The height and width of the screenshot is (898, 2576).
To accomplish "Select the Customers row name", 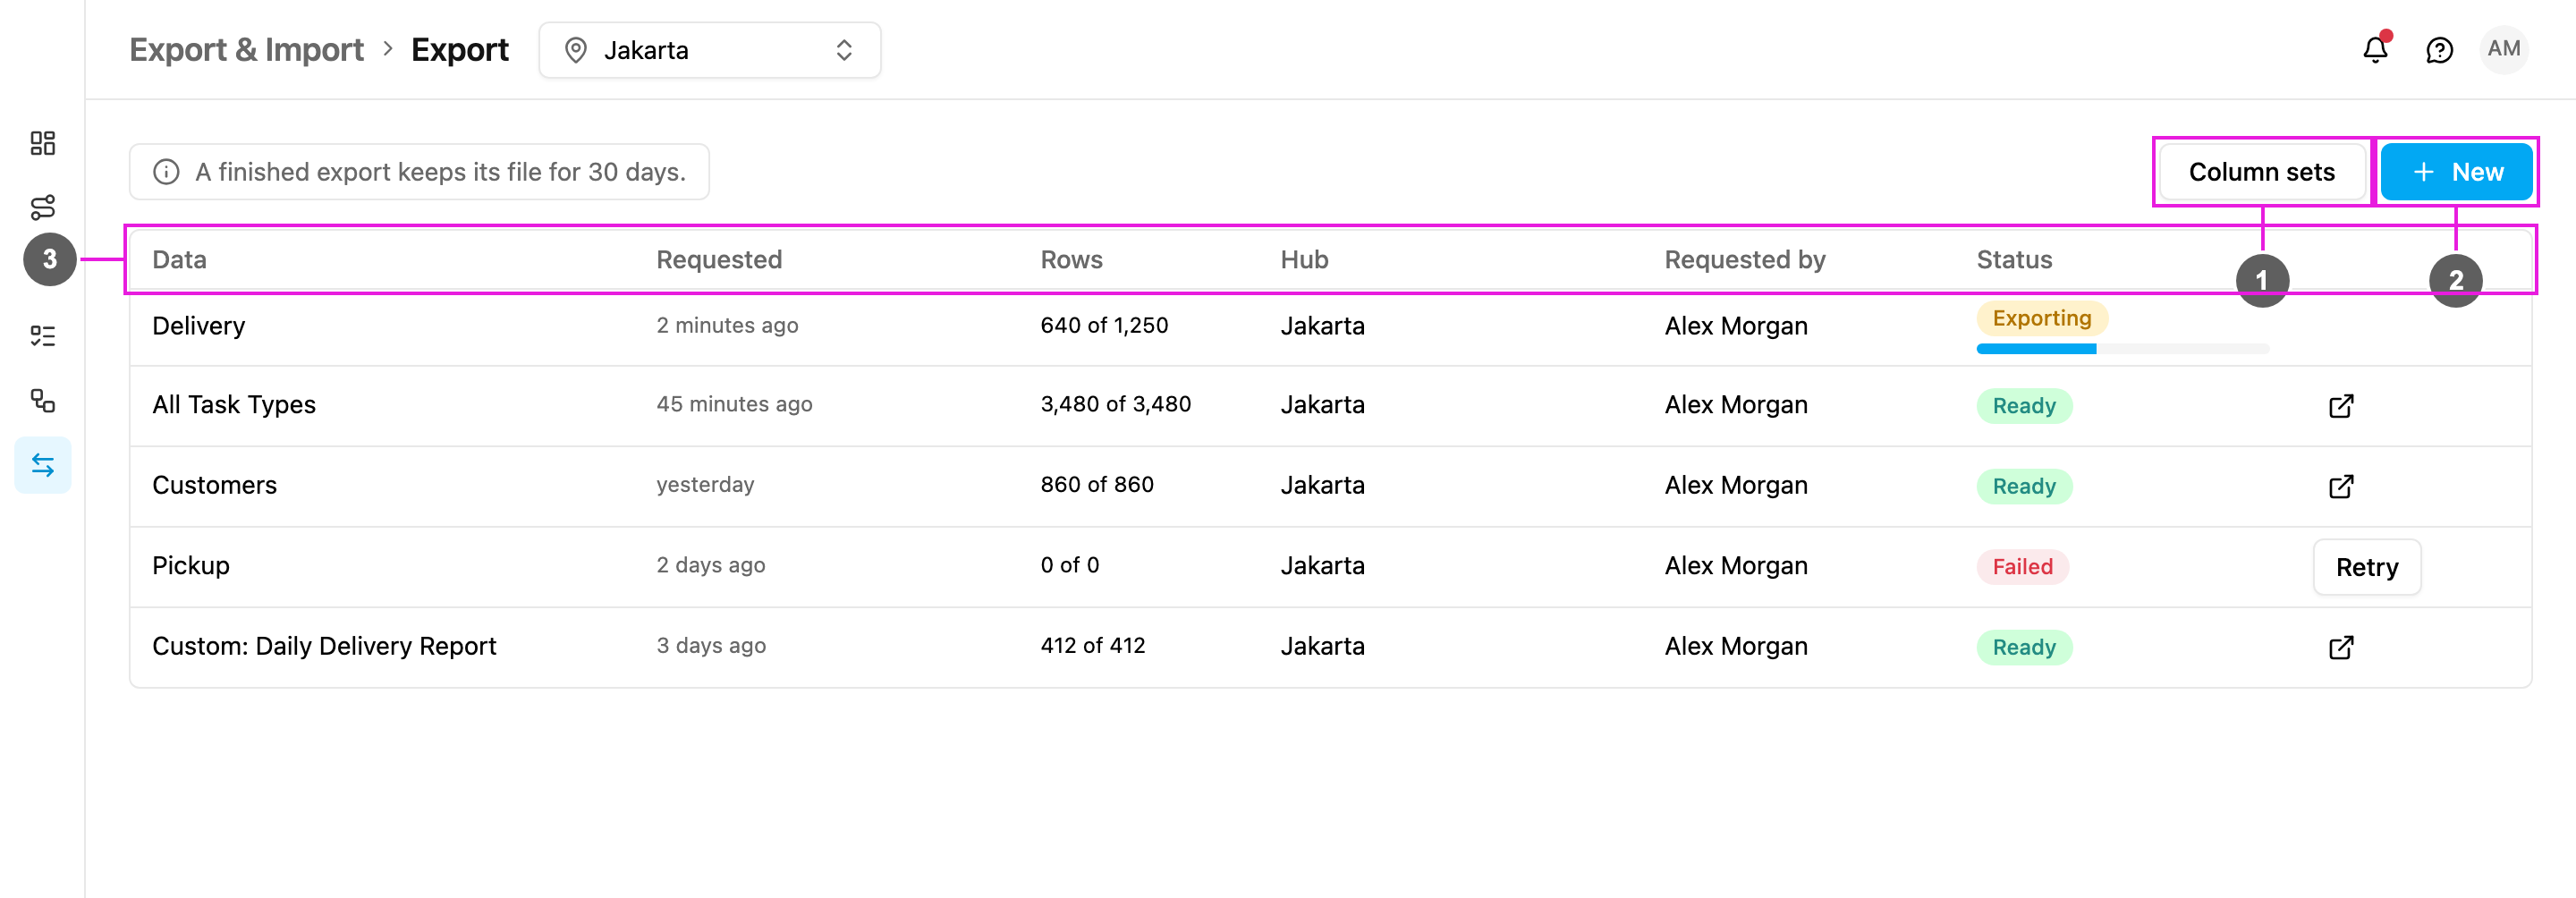I will (x=214, y=485).
